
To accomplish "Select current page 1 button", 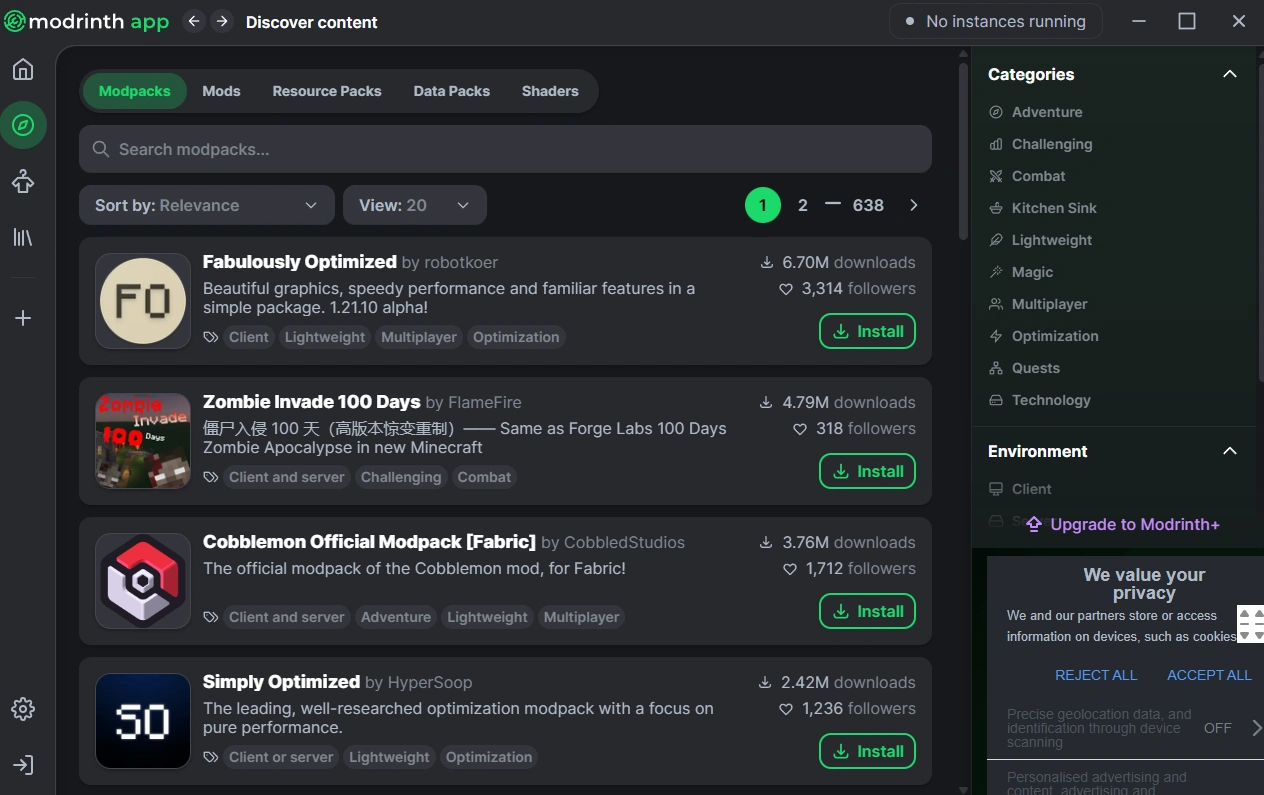I will (x=762, y=205).
